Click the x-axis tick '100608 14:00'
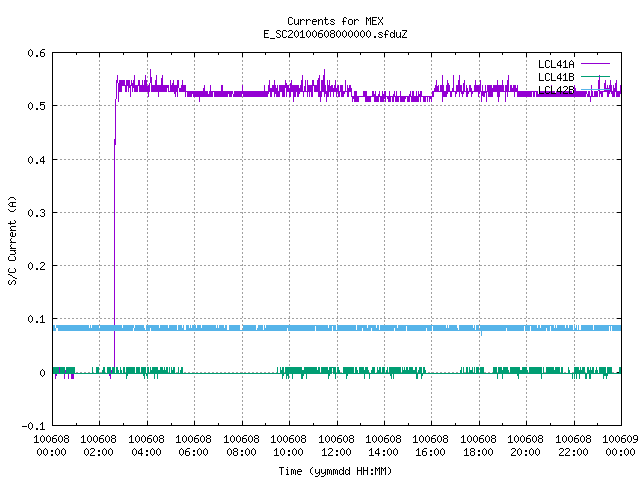Image resolution: width=640 pixels, height=480 pixels. coord(383,446)
